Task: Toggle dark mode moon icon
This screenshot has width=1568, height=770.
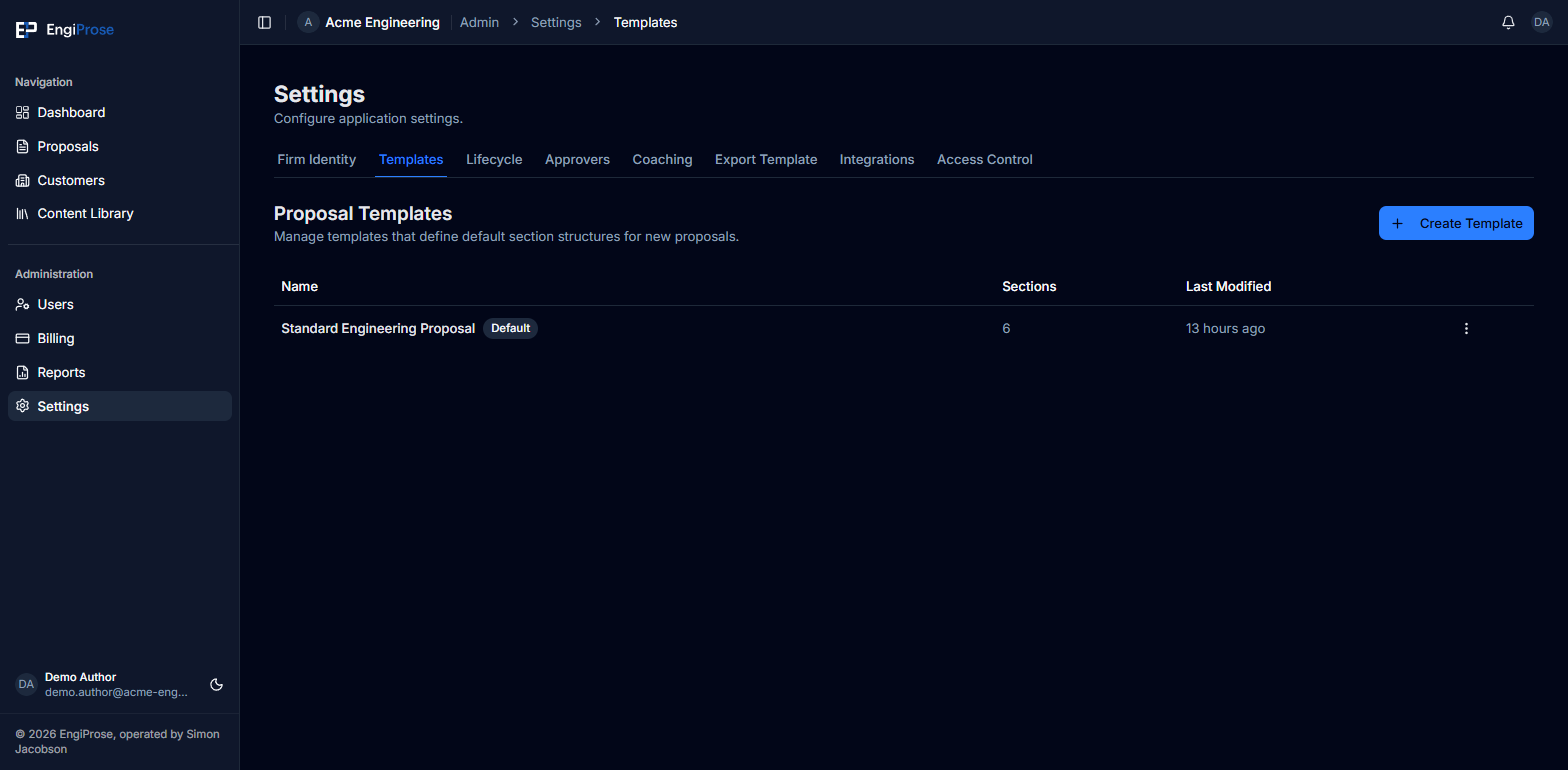Action: [216, 685]
